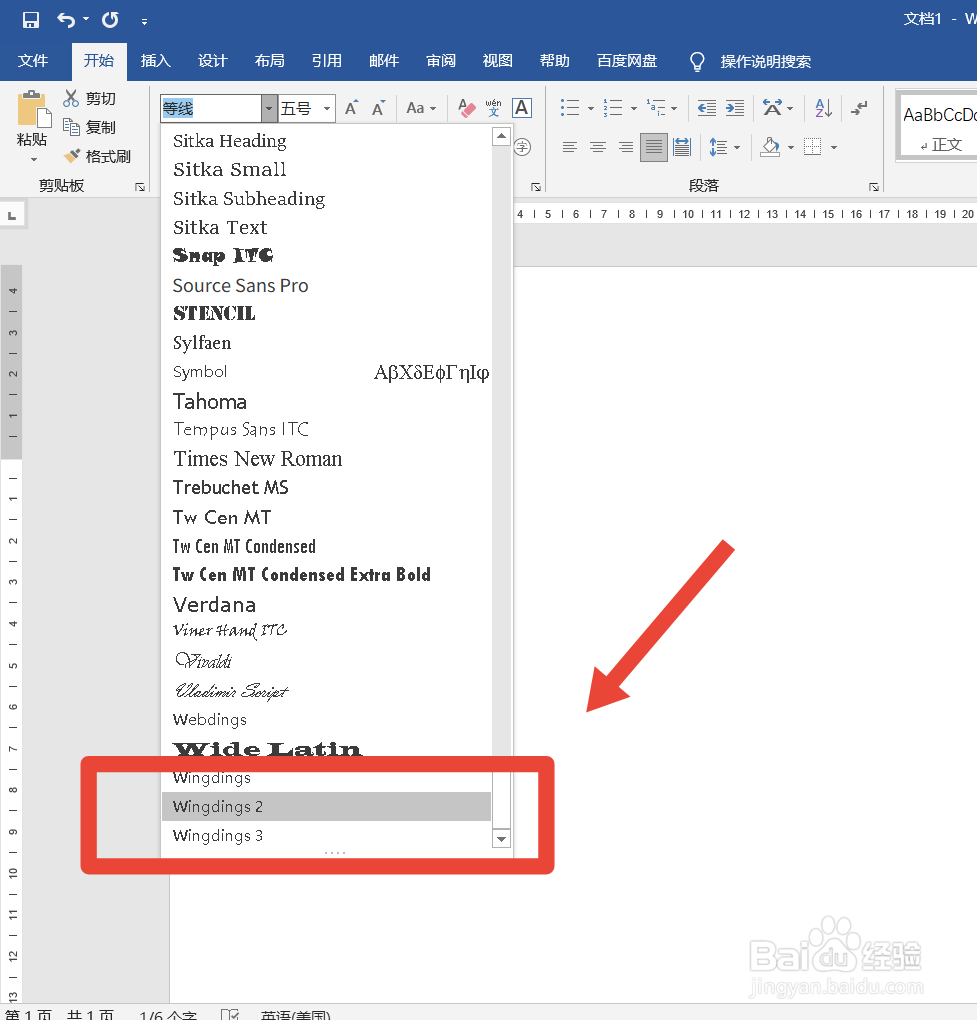Click the Increase Indent icon

735,108
